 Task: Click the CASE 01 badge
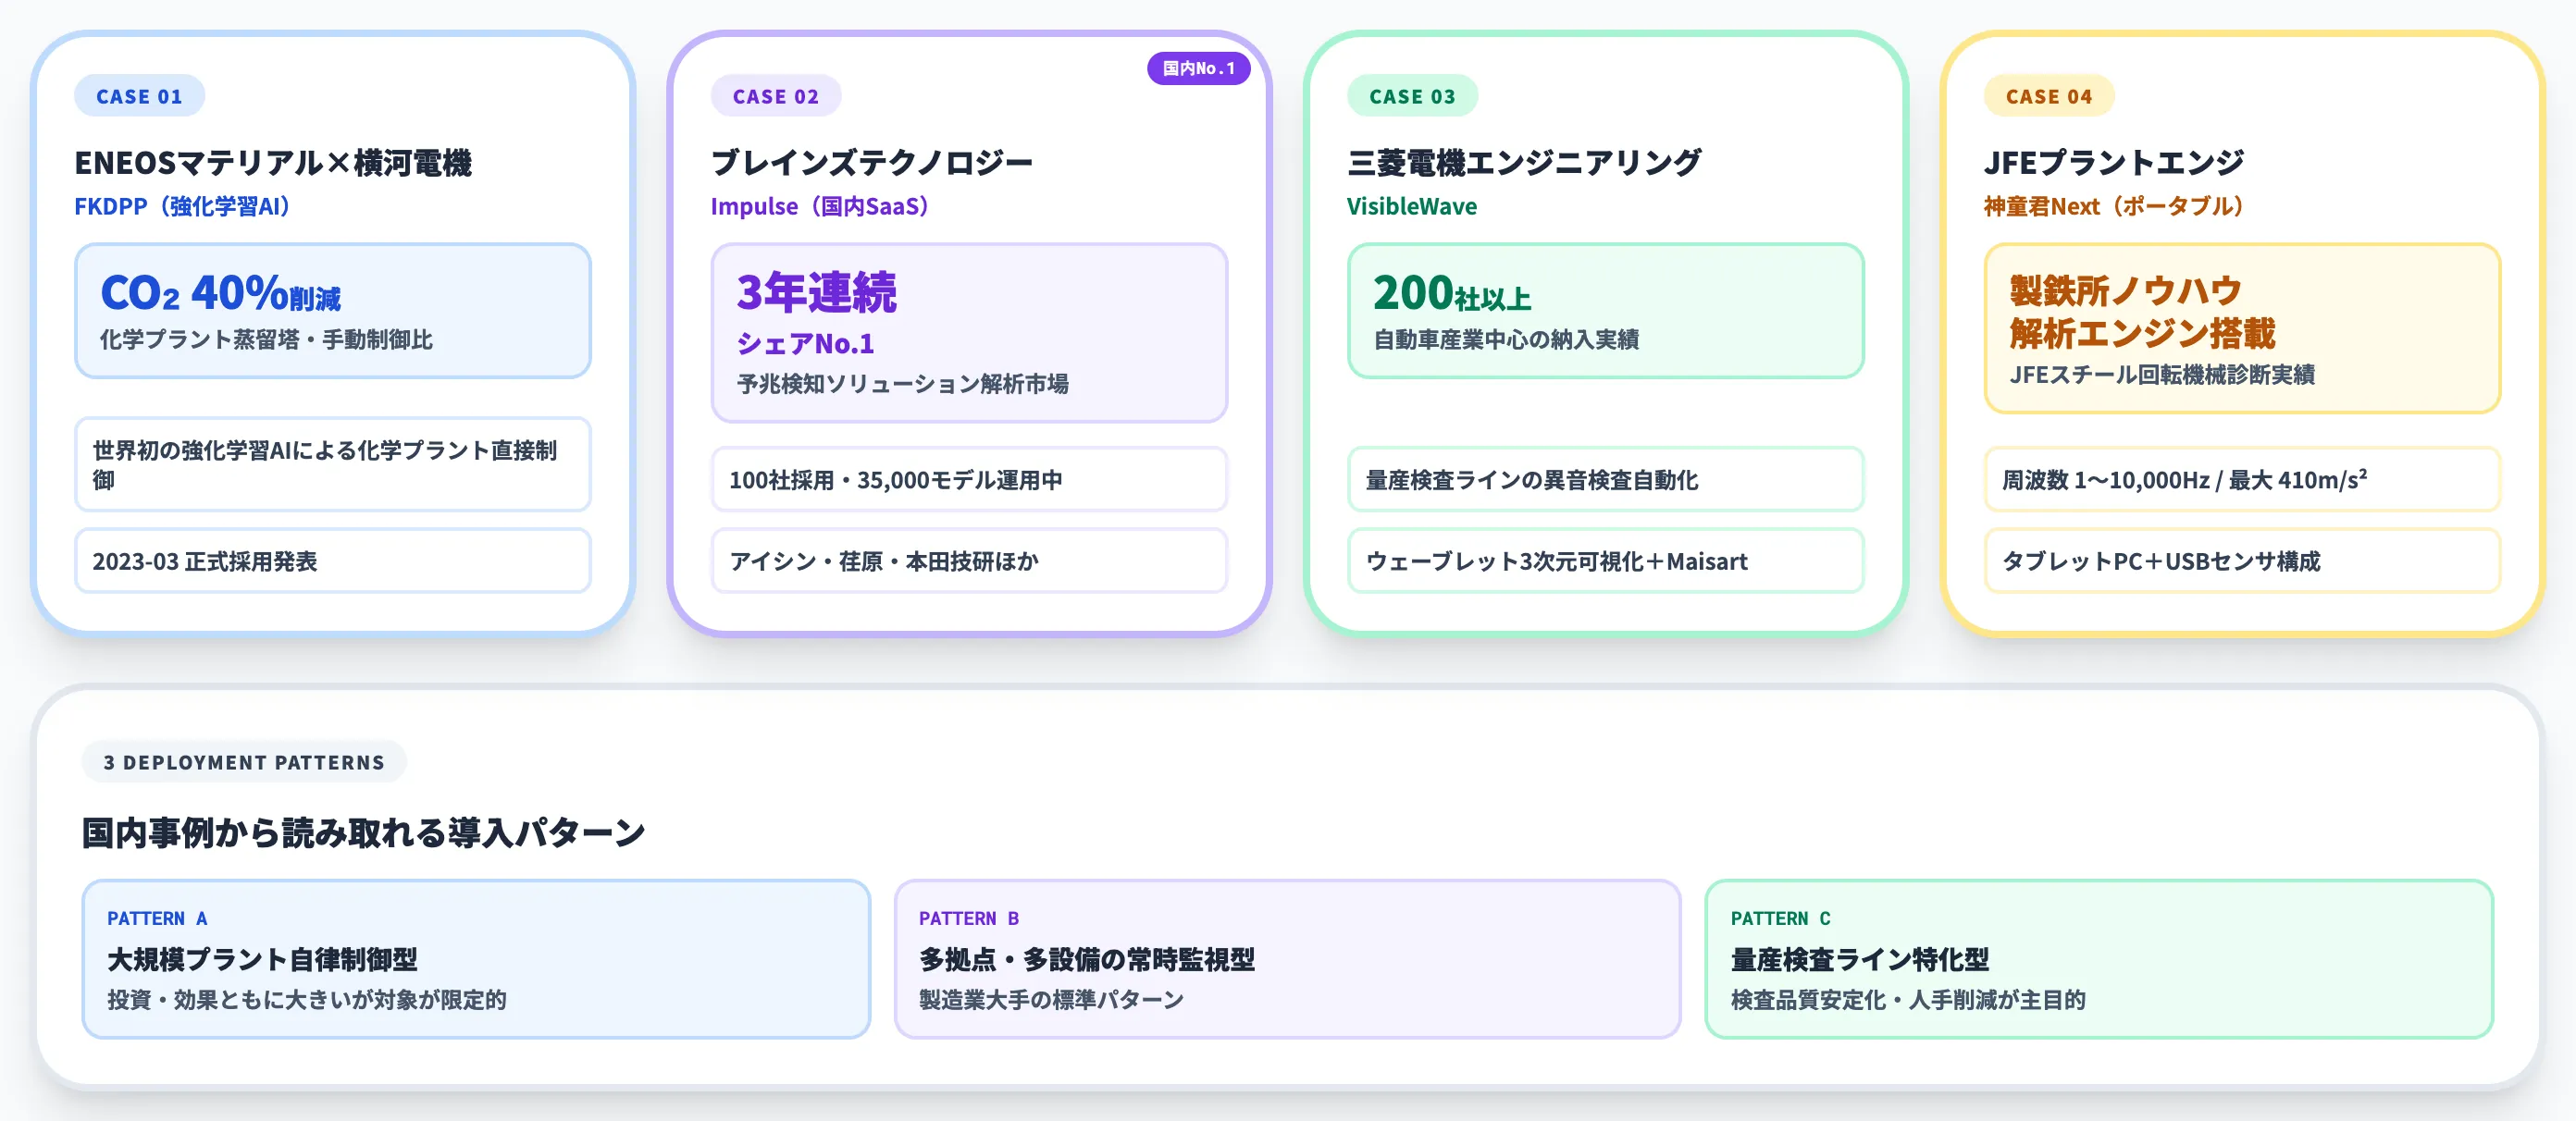point(139,96)
